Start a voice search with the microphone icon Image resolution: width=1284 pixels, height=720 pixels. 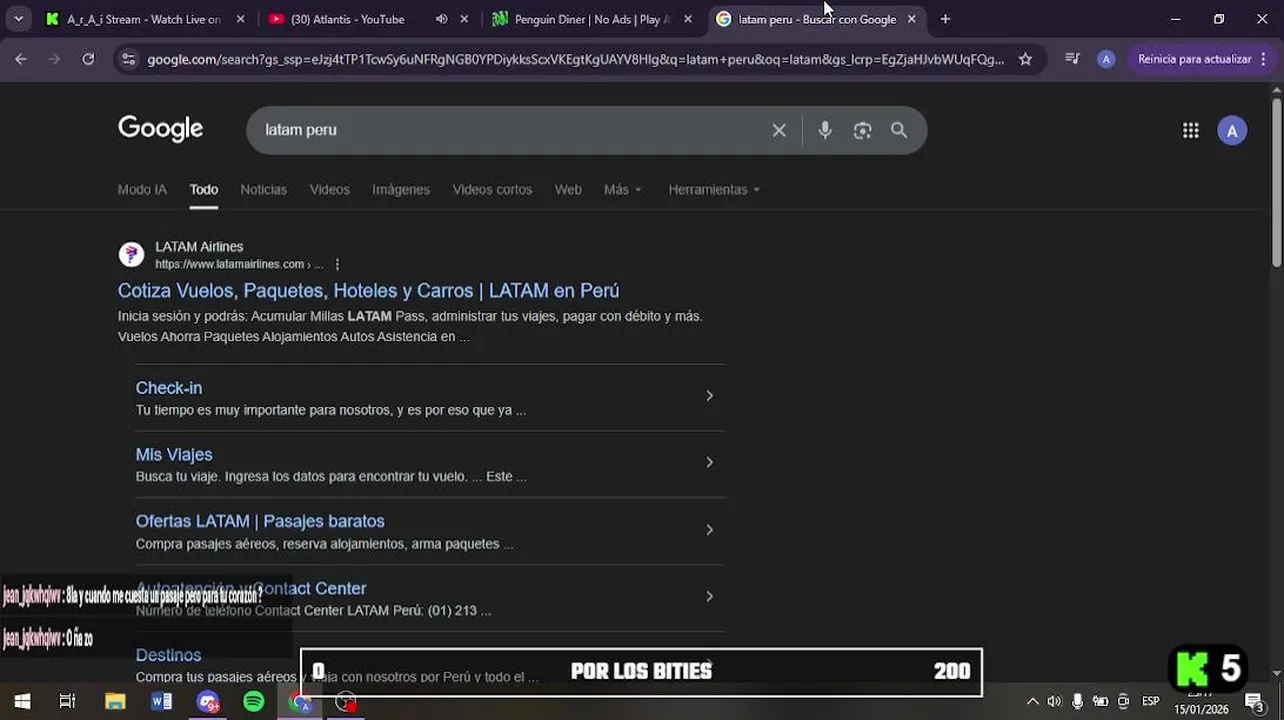click(x=825, y=130)
